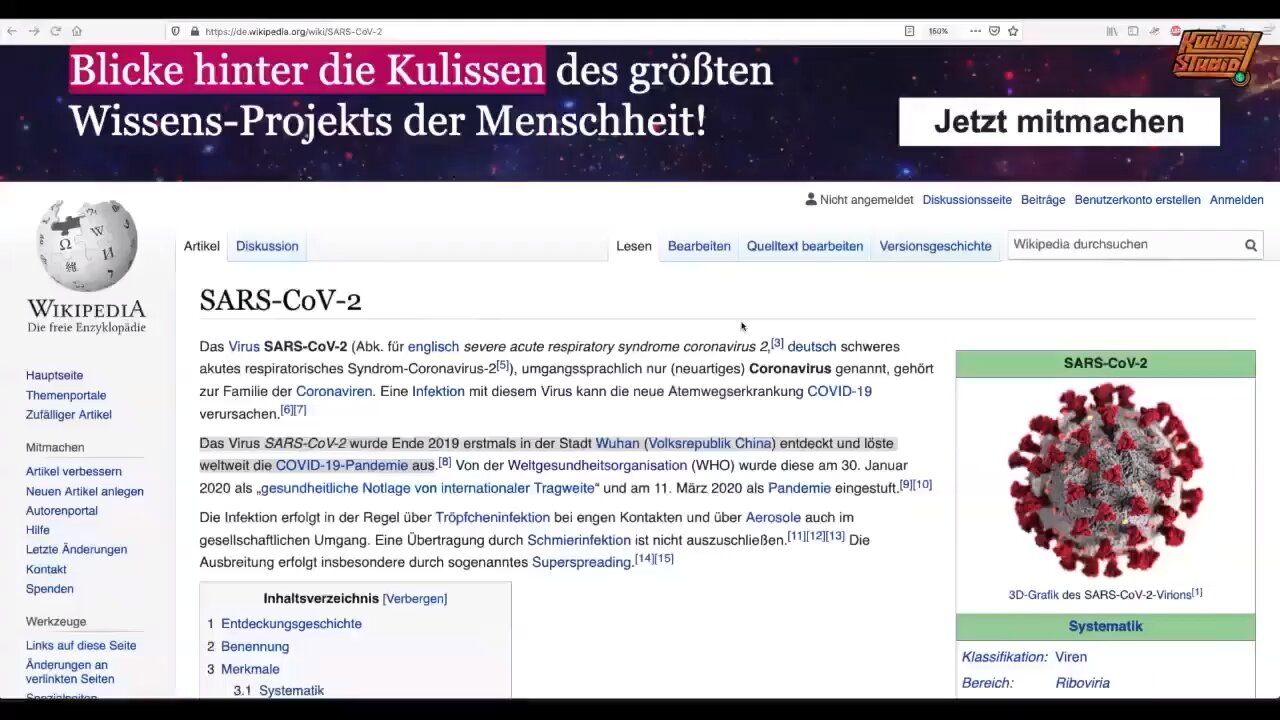The height and width of the screenshot is (720, 1280).
Task: Jump to Benennung in contents
Action: [255, 647]
